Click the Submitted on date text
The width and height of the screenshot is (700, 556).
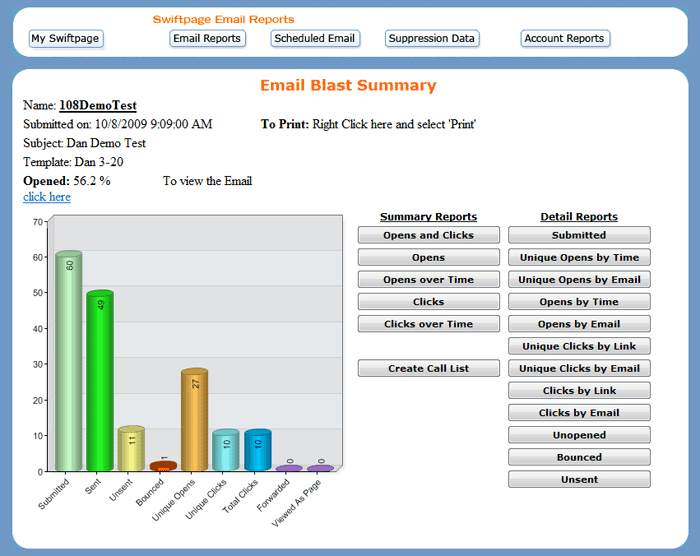click(x=118, y=124)
